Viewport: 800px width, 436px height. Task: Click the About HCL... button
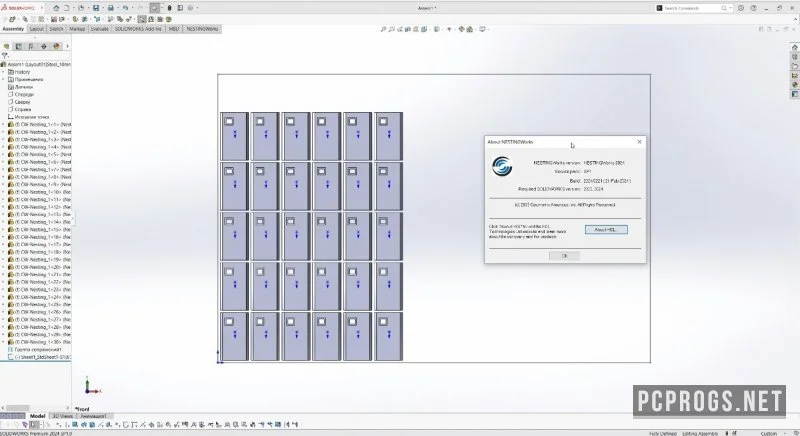click(x=606, y=230)
